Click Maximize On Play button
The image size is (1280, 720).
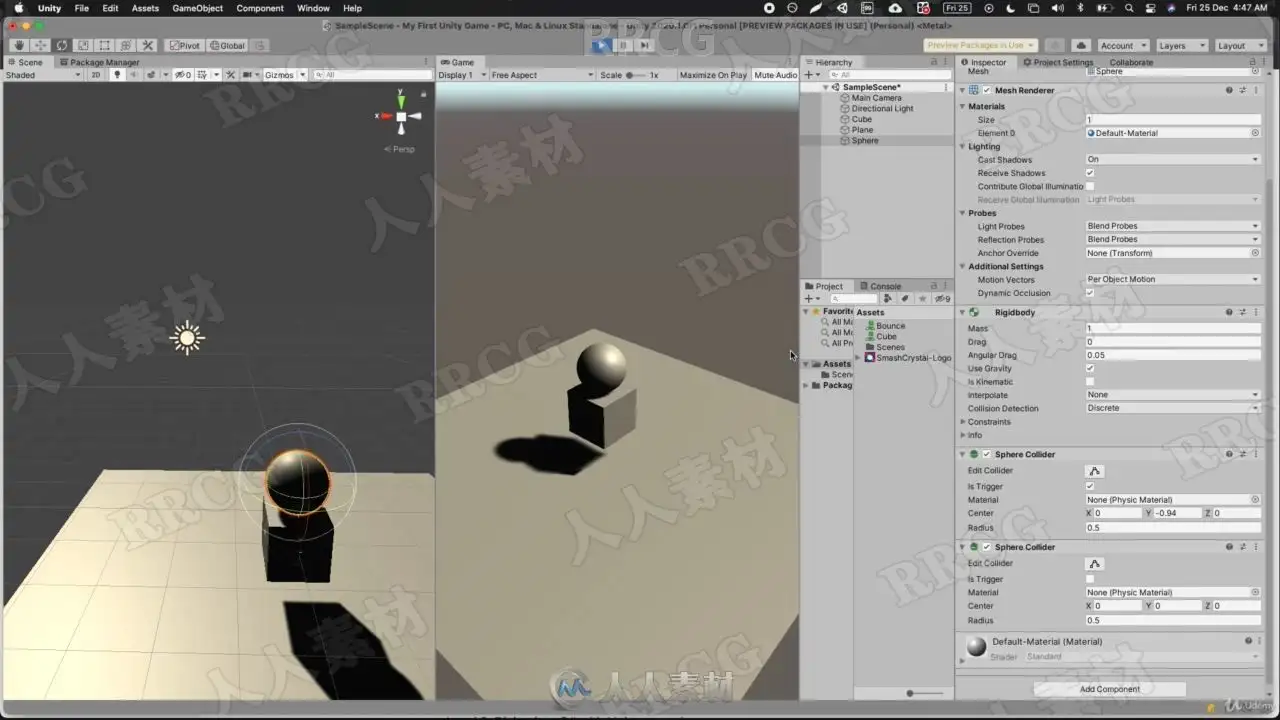(x=713, y=75)
